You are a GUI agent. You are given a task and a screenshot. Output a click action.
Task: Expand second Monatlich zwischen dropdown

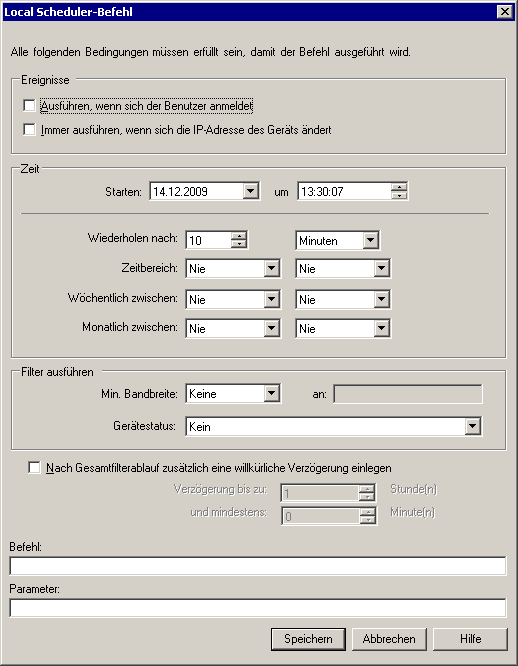tap(381, 328)
